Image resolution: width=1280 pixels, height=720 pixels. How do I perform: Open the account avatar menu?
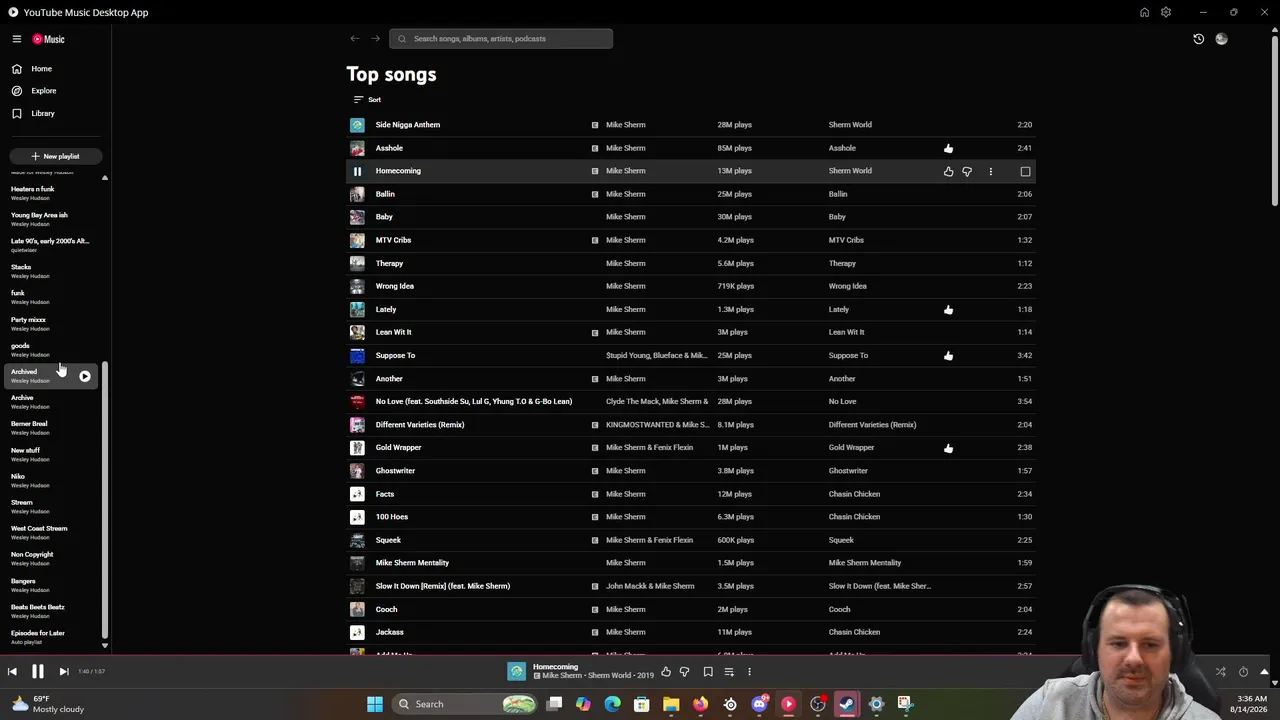tap(1221, 39)
